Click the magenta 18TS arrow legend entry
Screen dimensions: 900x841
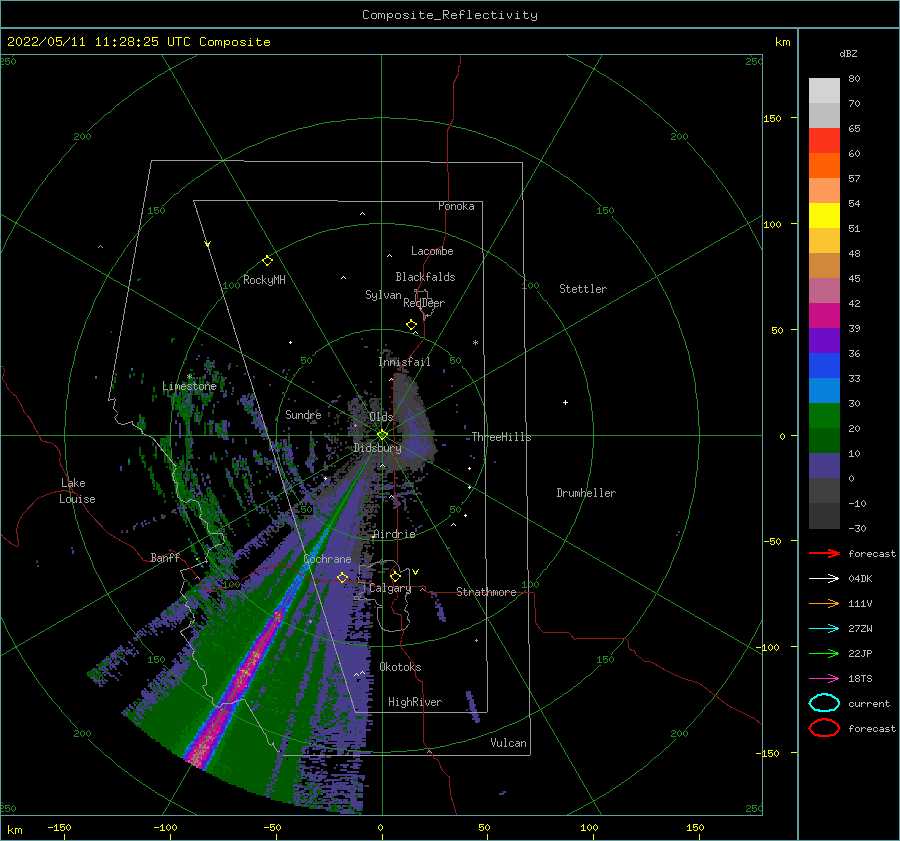point(824,679)
